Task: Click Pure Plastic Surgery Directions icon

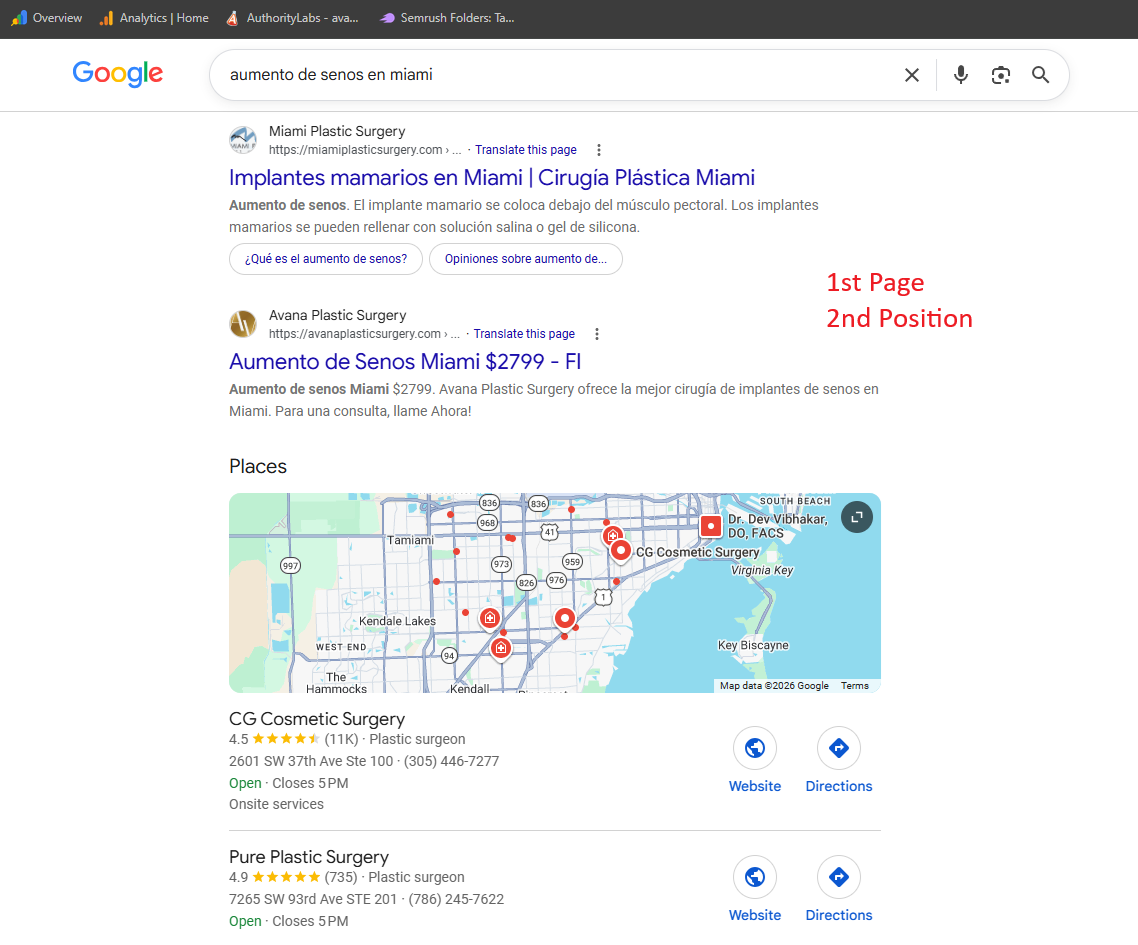Action: (839, 878)
